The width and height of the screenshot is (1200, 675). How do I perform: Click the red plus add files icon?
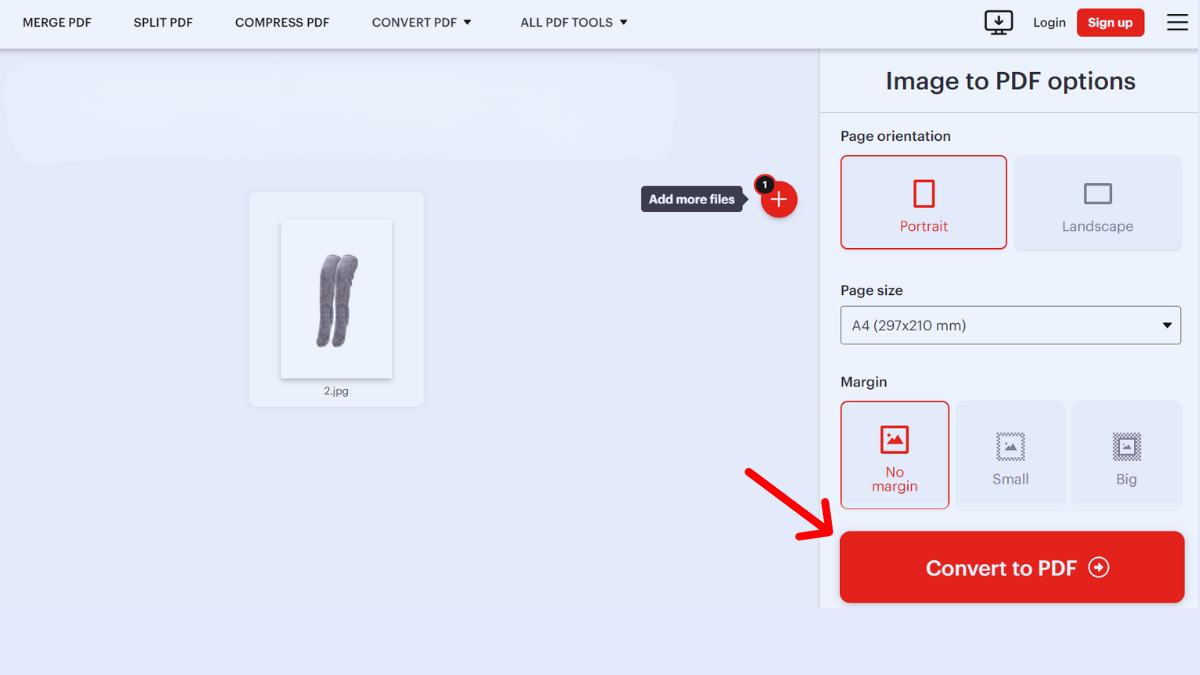[x=779, y=200]
